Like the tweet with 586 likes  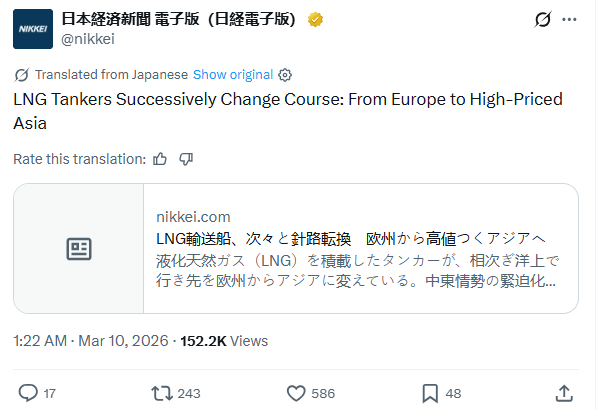pos(296,393)
